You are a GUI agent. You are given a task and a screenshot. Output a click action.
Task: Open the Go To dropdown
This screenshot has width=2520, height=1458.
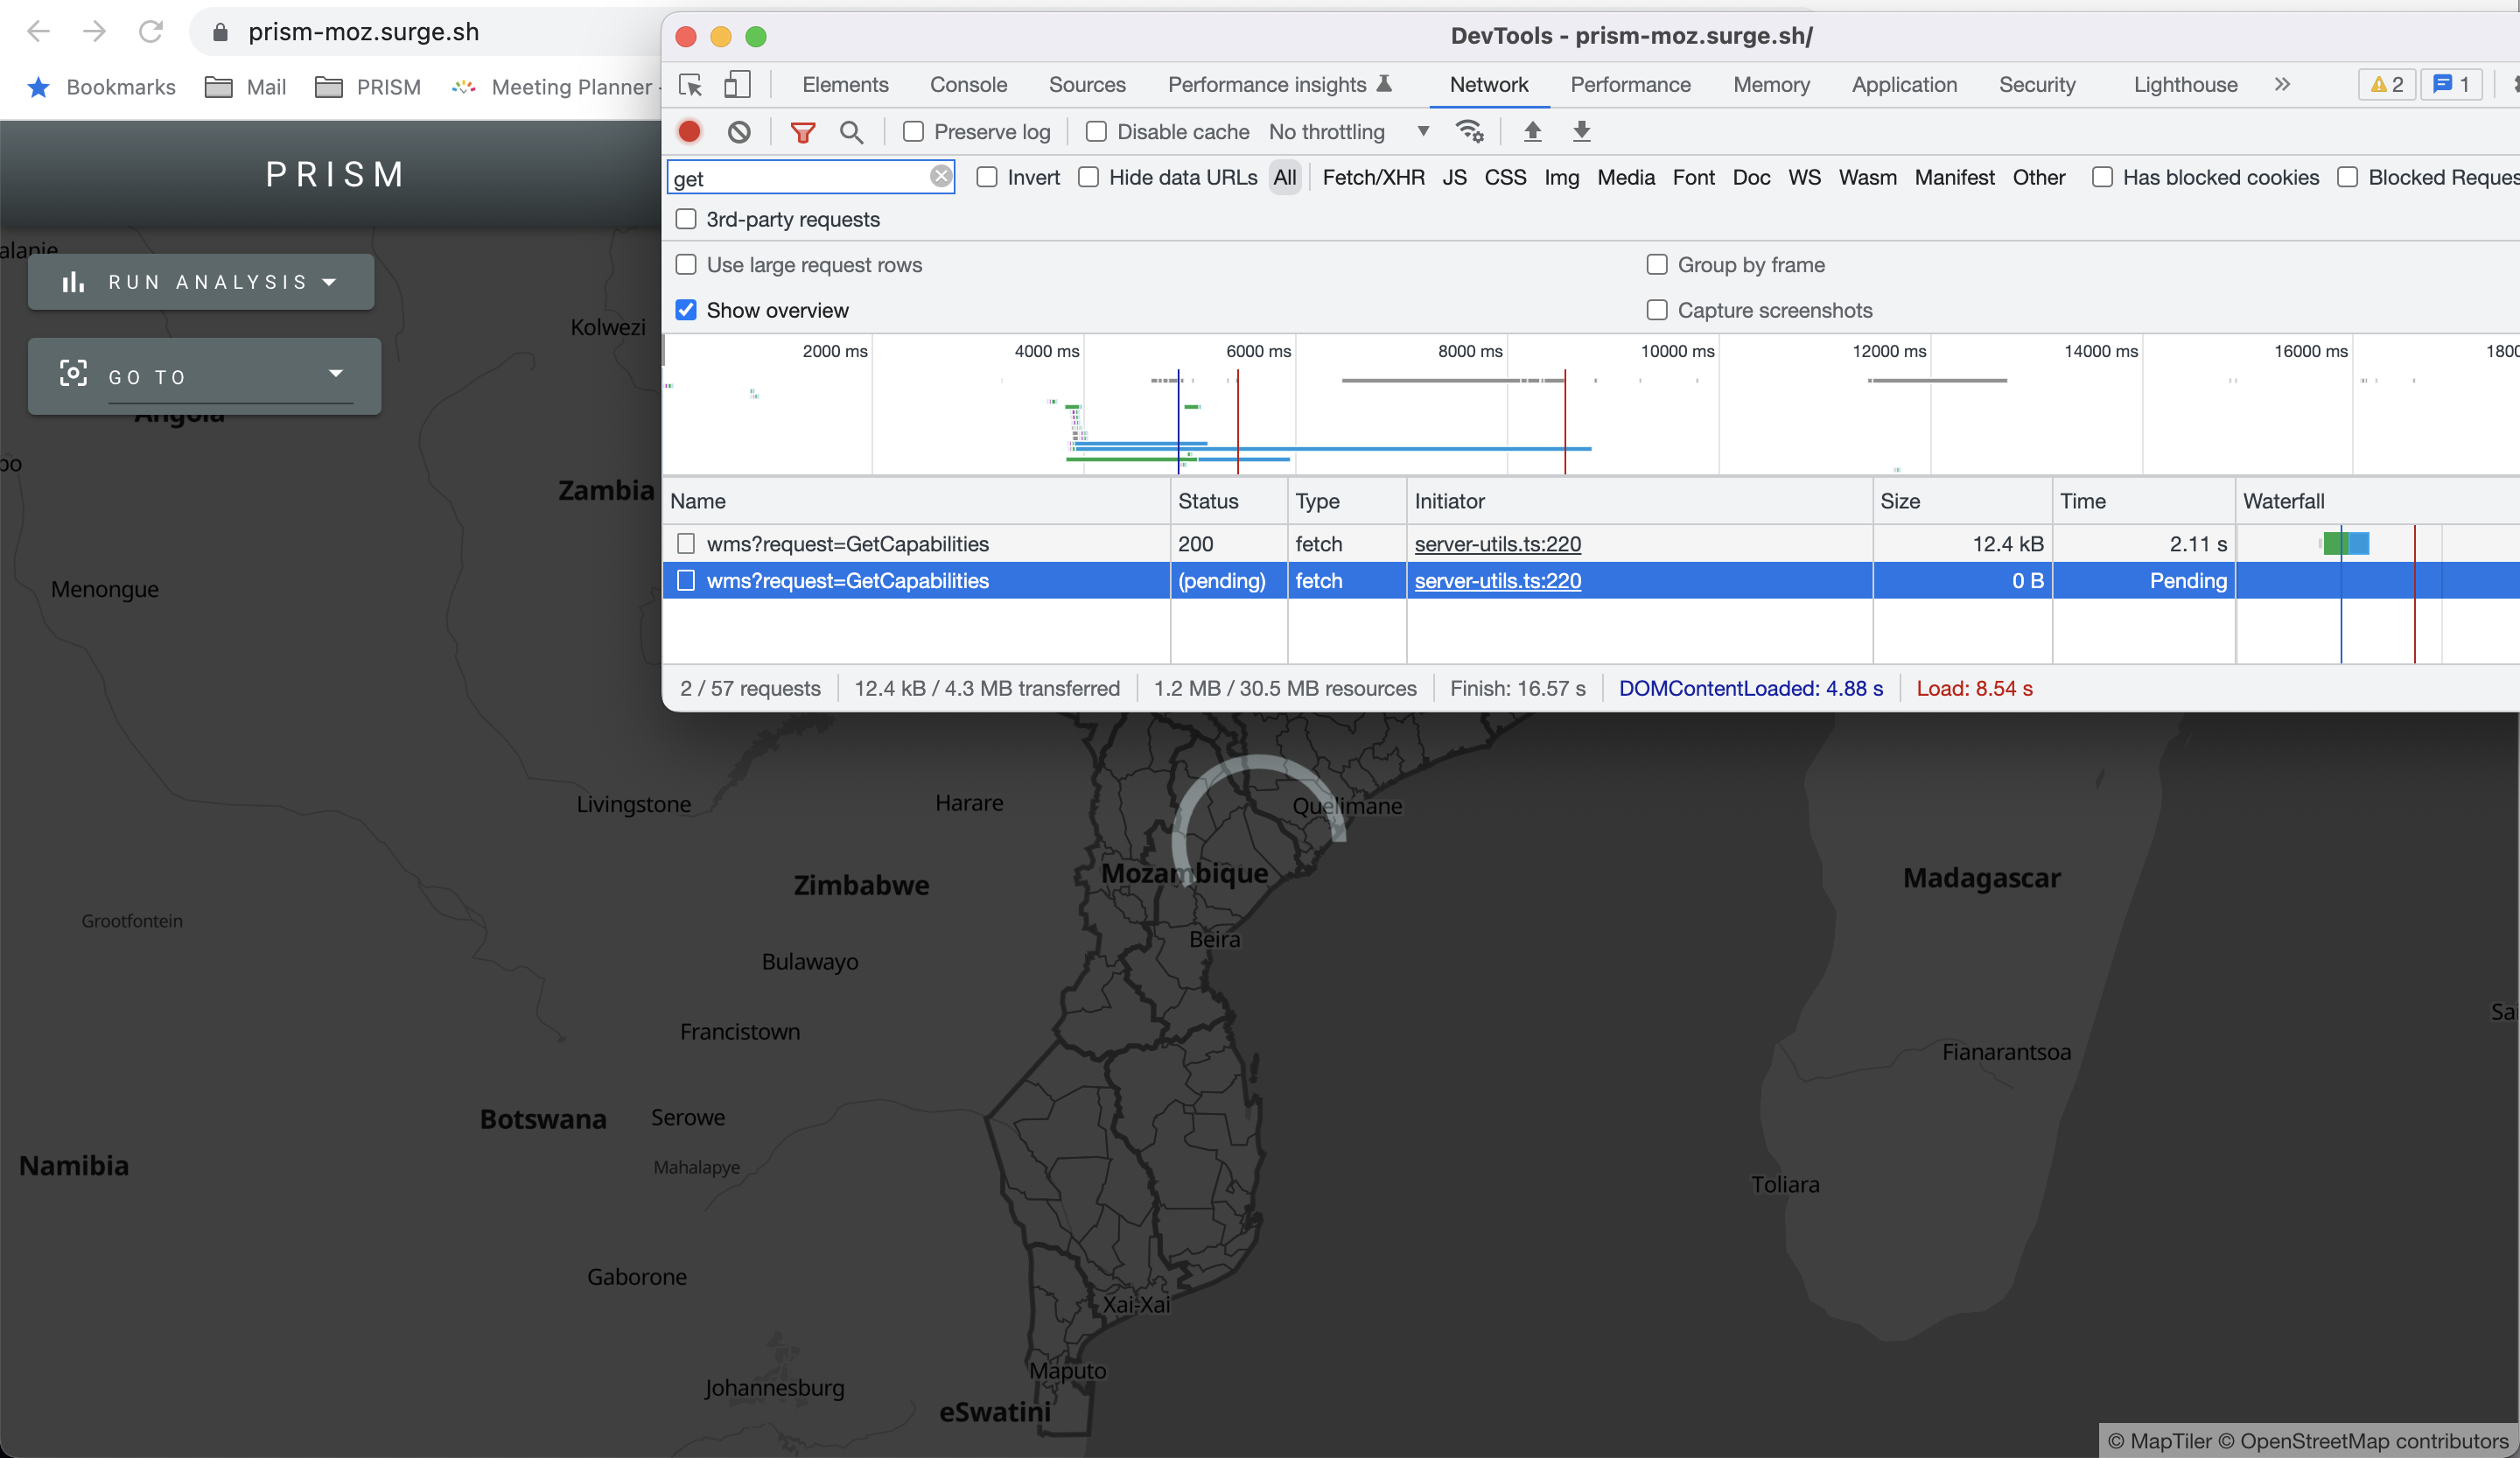tap(204, 376)
